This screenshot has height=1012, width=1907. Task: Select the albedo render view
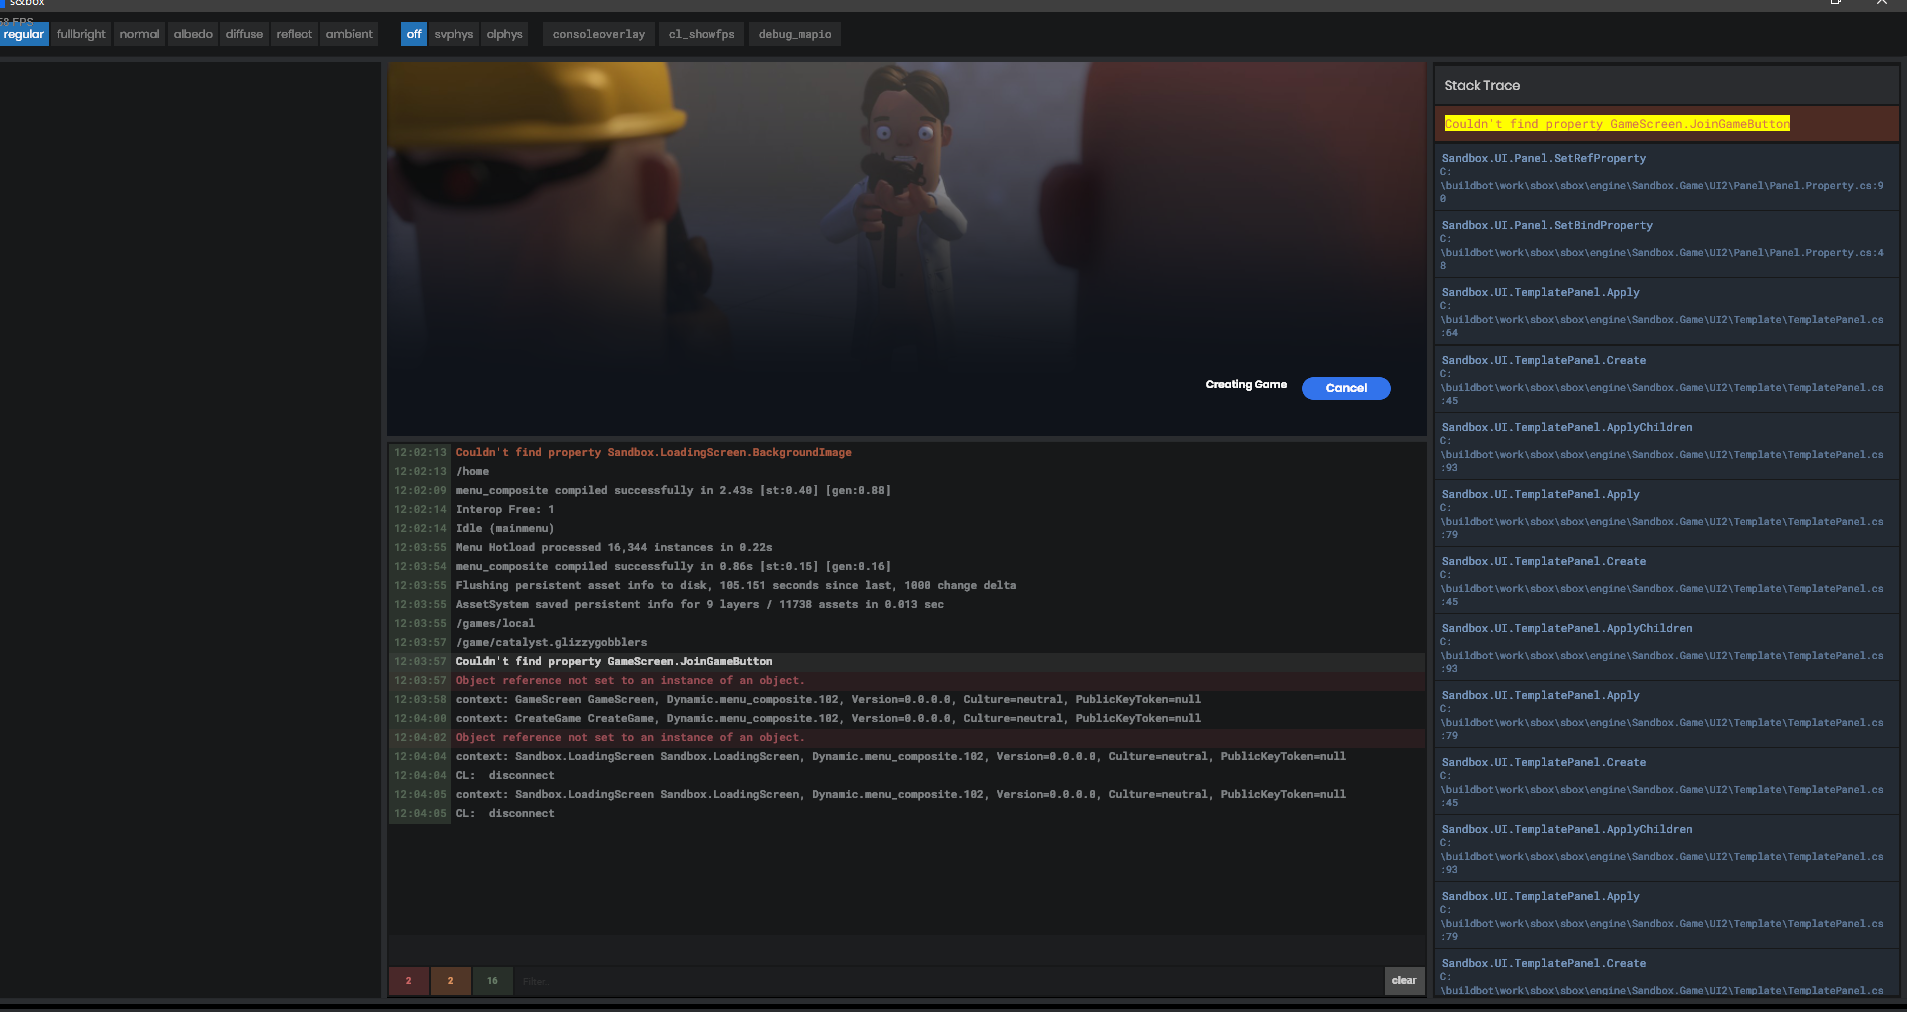[192, 33]
